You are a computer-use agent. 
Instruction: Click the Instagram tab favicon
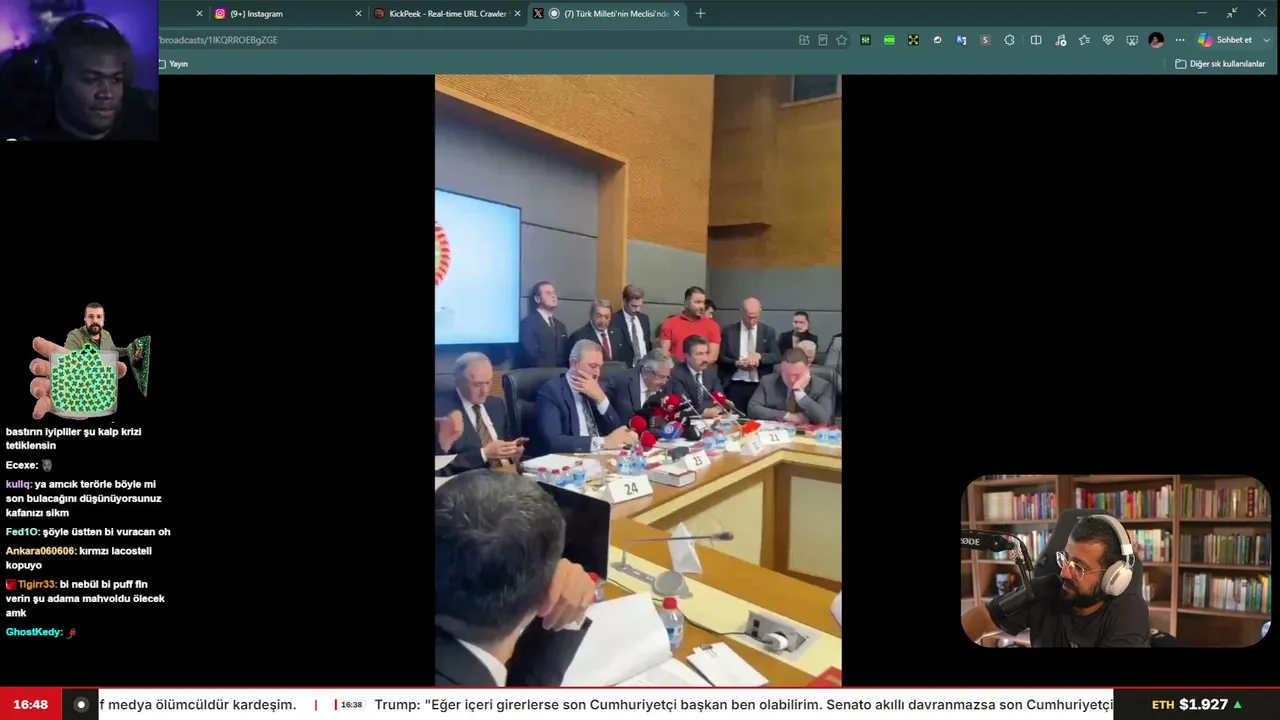pos(220,14)
